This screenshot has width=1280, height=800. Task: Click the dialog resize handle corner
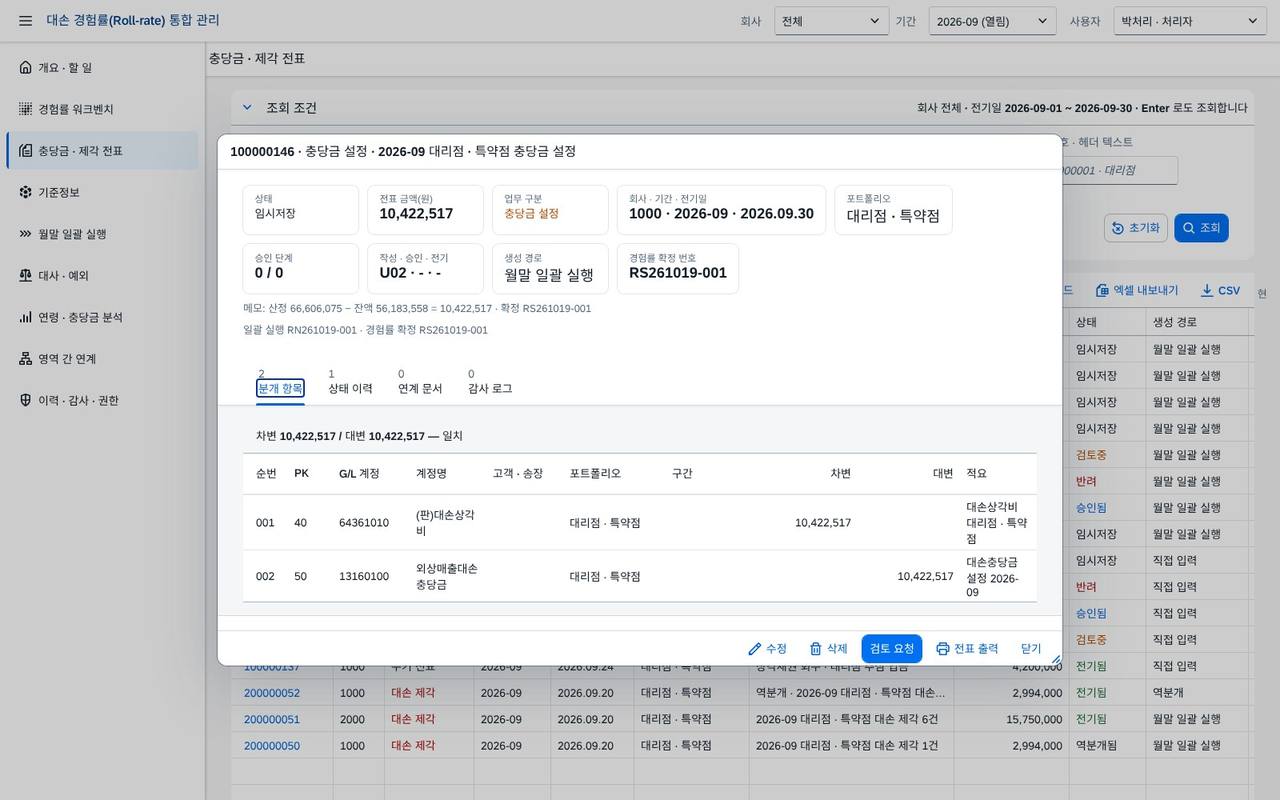(x=1055, y=659)
